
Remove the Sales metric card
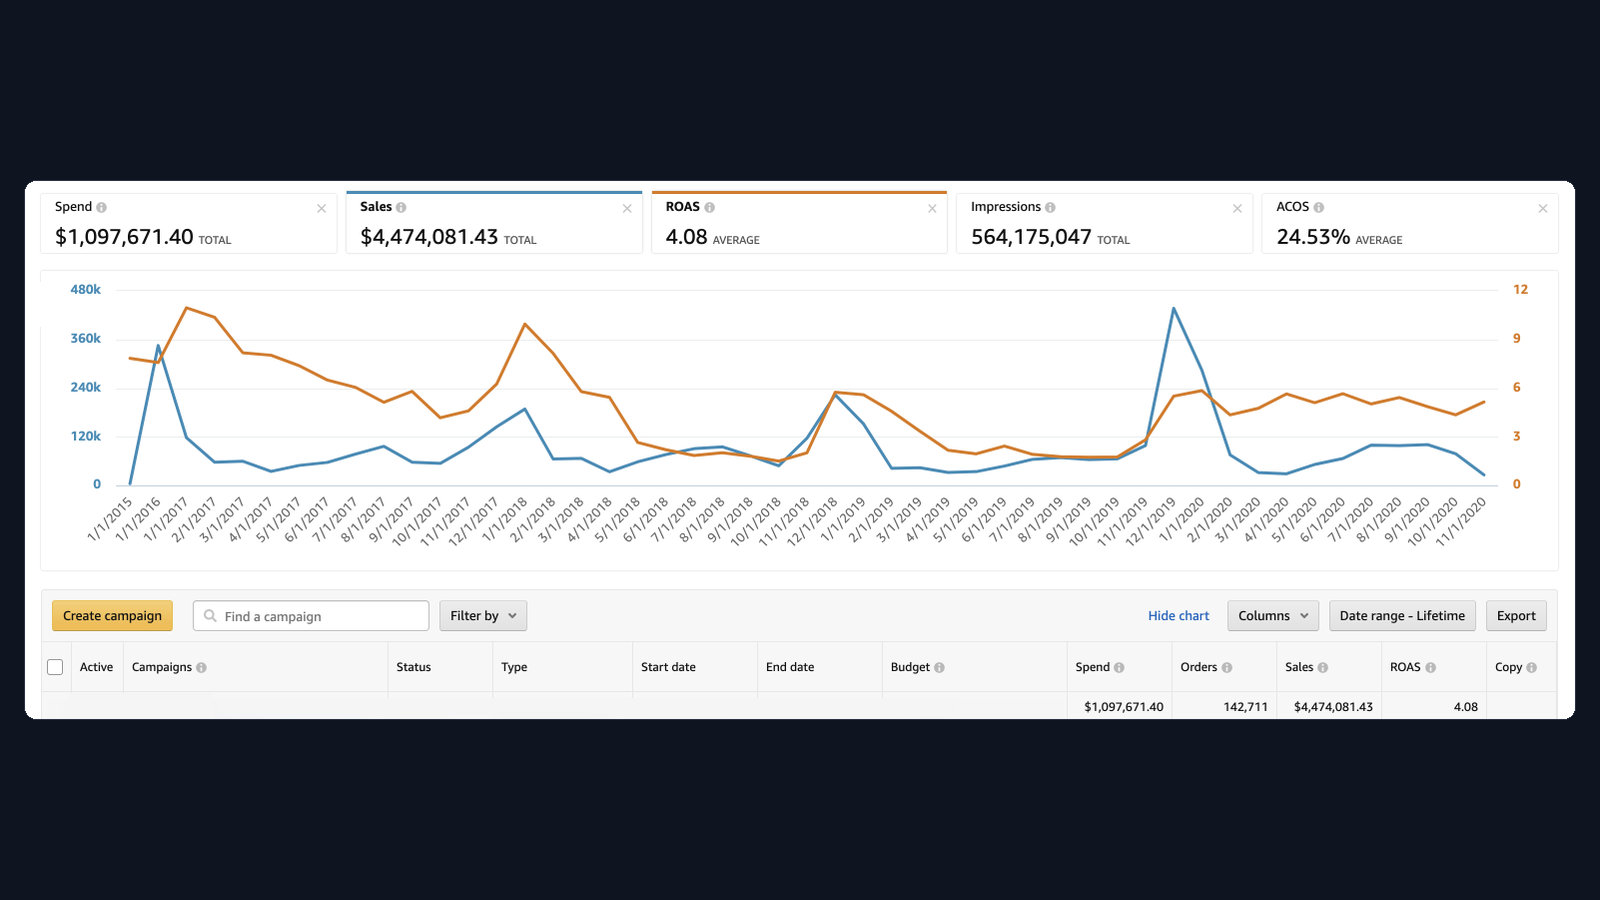pos(627,208)
